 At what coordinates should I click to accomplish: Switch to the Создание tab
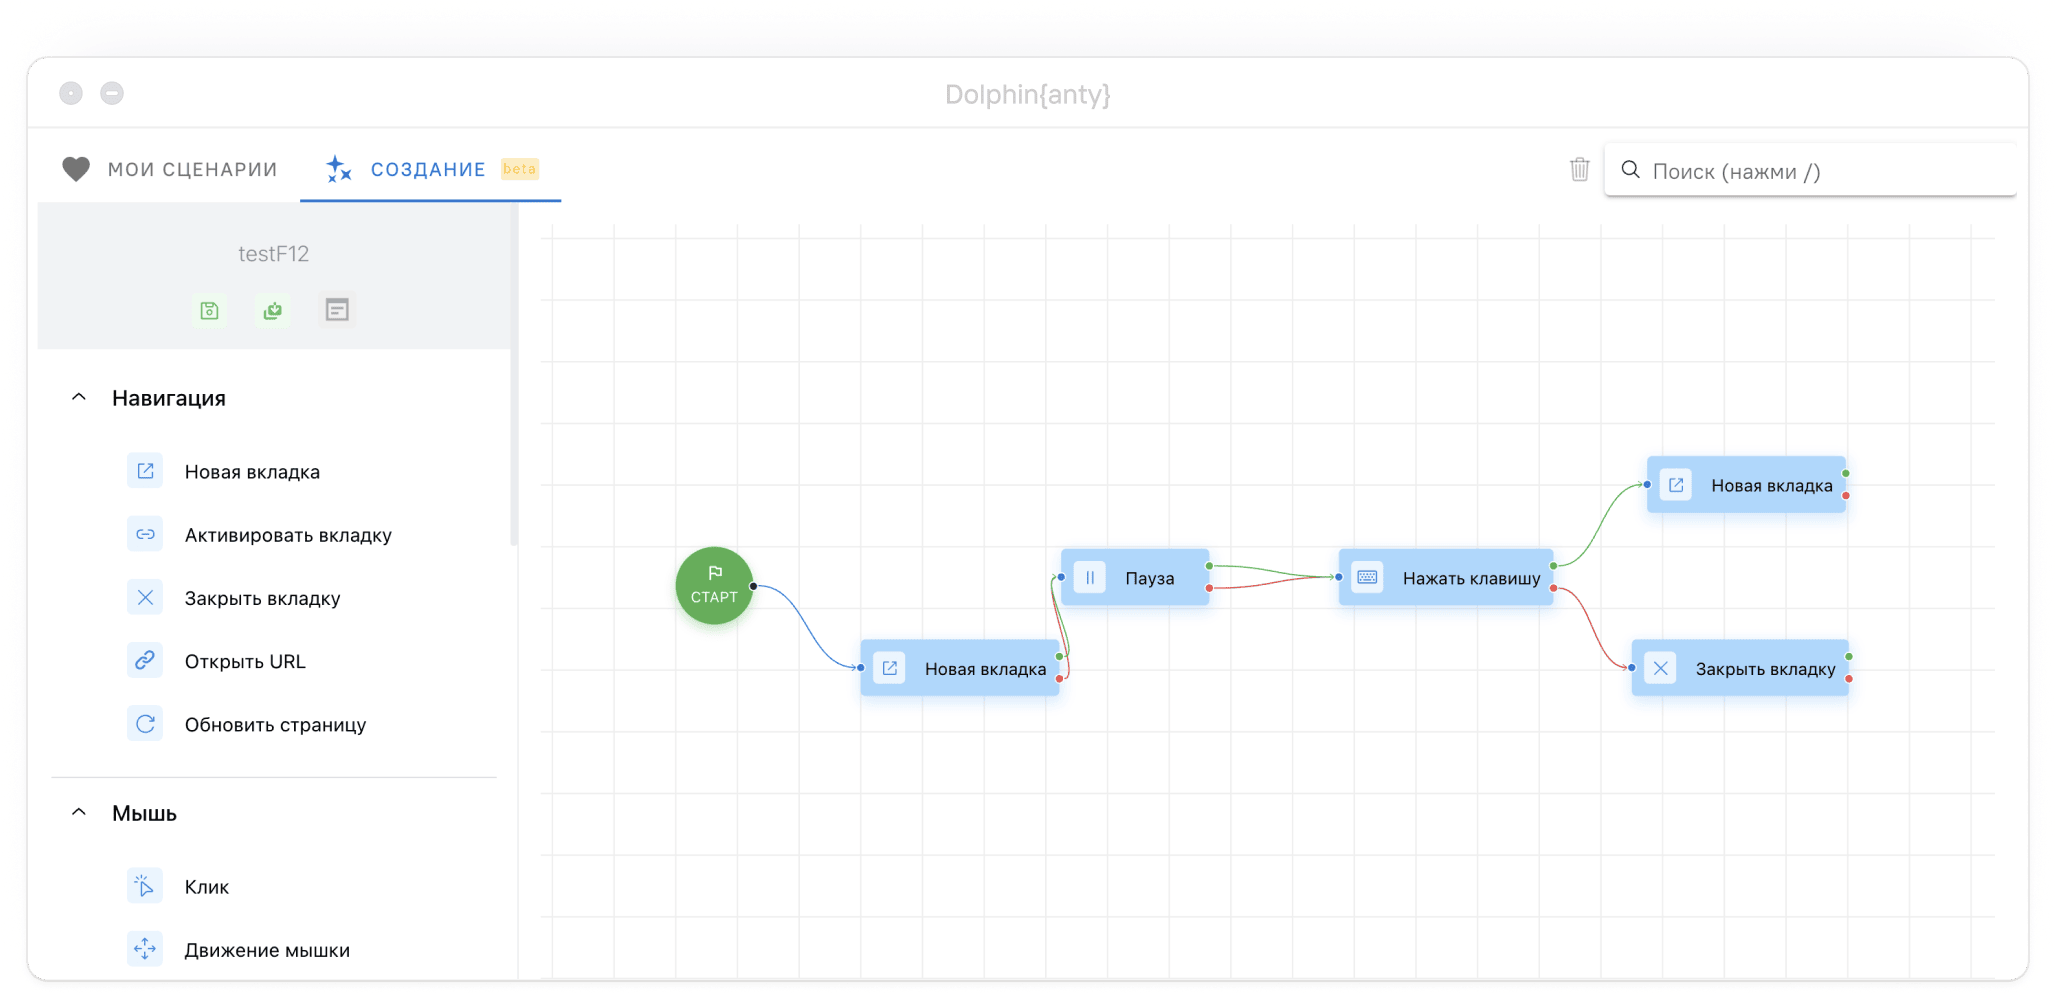click(x=427, y=170)
